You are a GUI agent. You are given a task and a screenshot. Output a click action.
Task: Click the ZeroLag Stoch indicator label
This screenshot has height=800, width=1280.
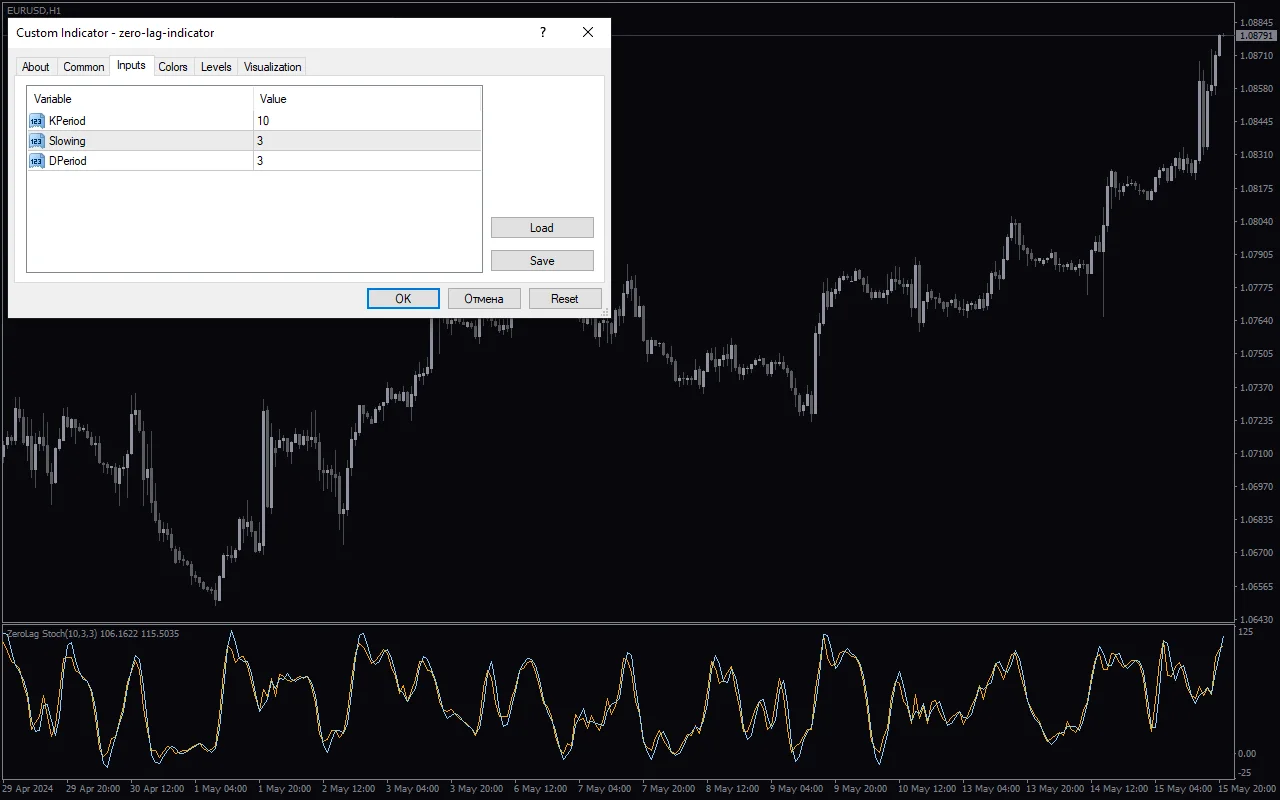90,633
